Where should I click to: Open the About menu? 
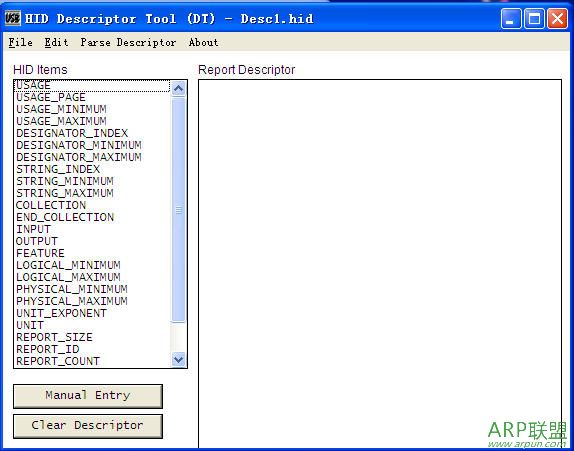tap(204, 42)
